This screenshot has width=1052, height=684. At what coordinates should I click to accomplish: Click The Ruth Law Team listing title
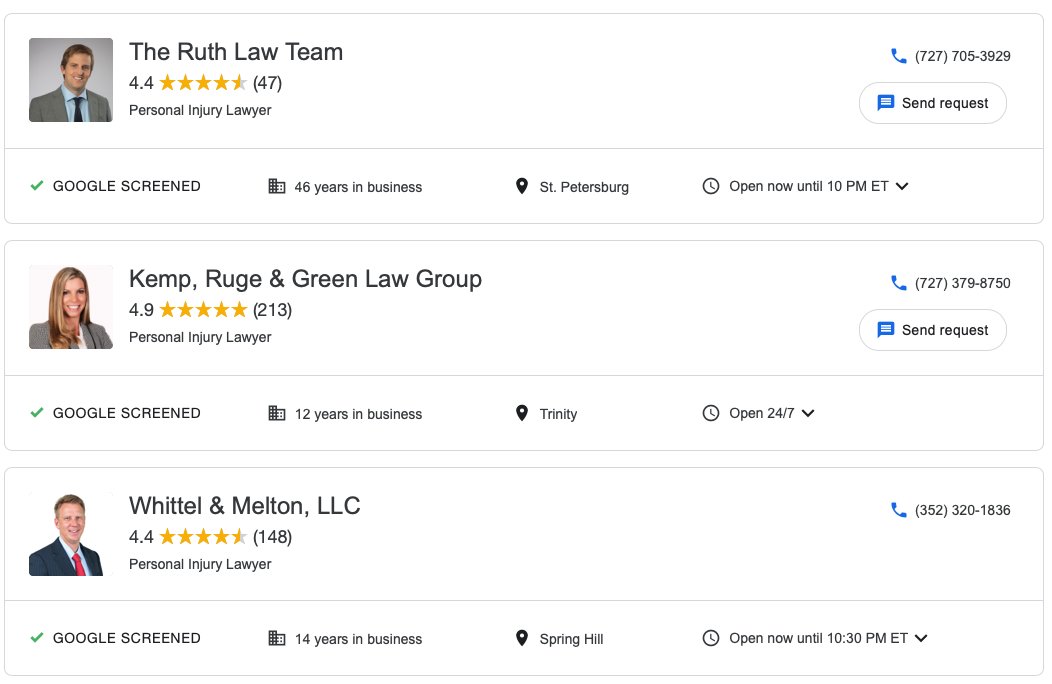tap(235, 52)
